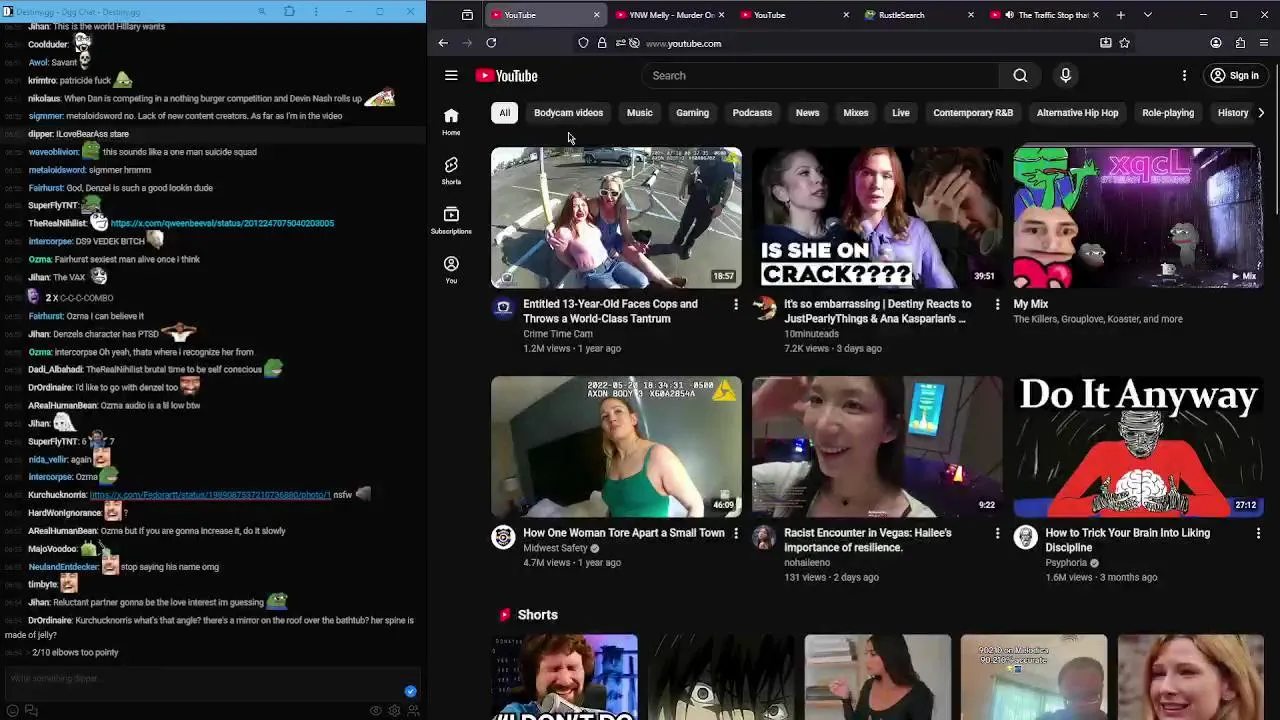The image size is (1280, 720).
Task: Open the You section in sidebar
Action: tap(451, 269)
